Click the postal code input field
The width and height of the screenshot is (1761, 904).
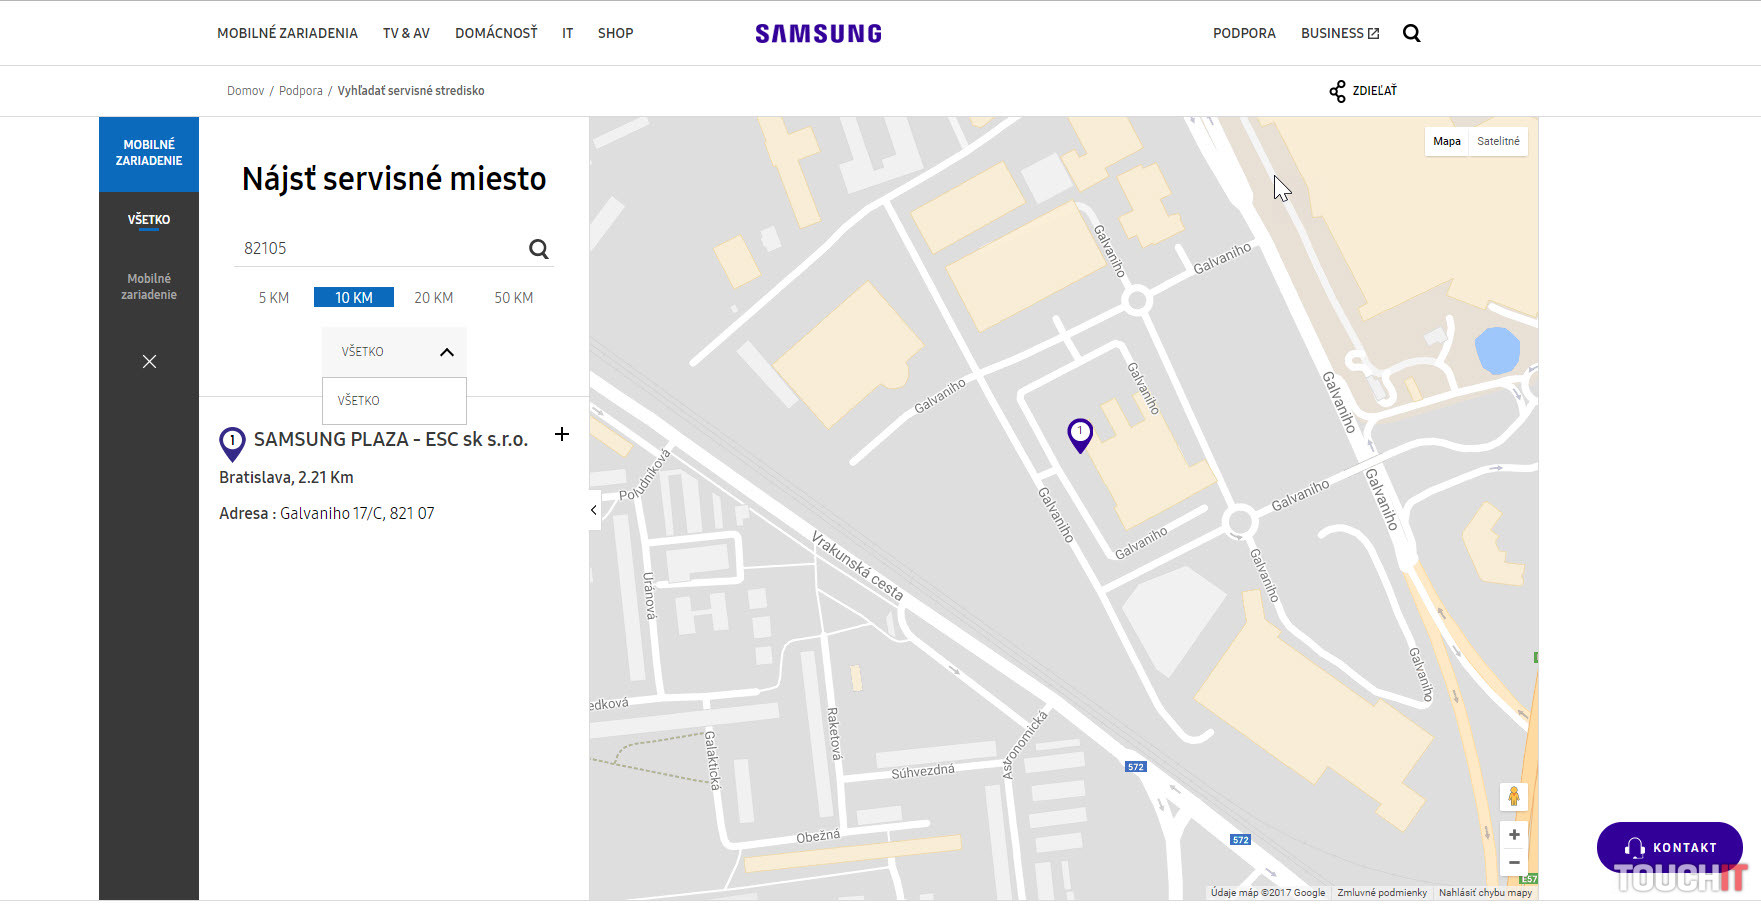coord(380,248)
